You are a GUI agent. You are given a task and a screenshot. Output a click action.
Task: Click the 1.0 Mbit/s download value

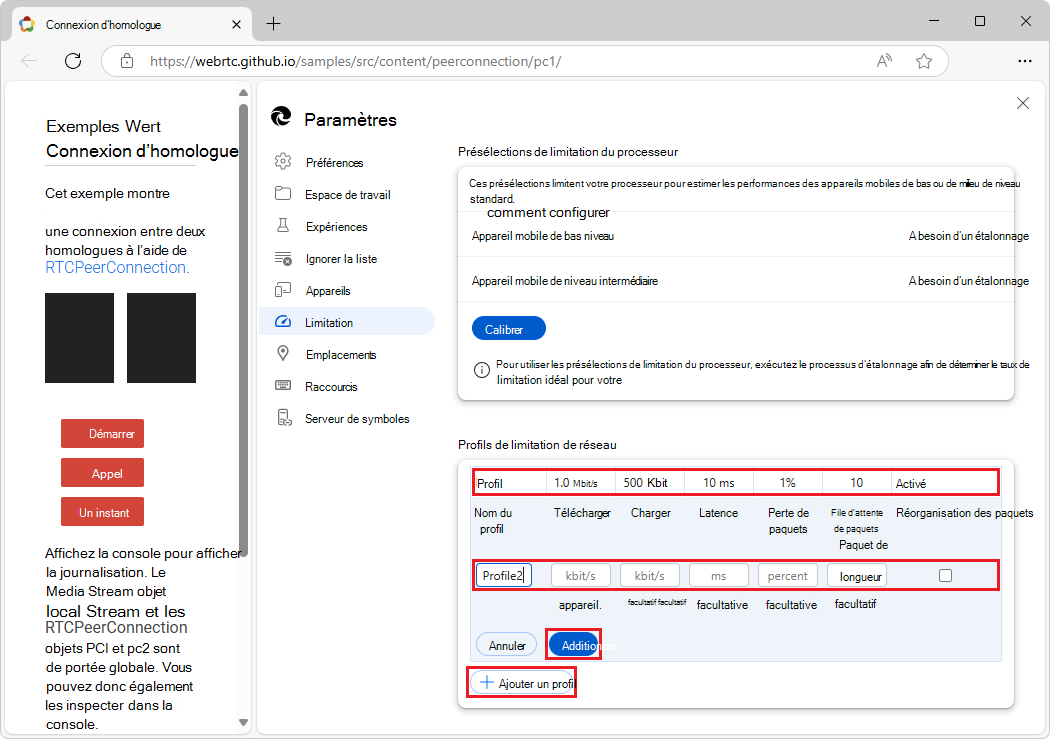575,483
